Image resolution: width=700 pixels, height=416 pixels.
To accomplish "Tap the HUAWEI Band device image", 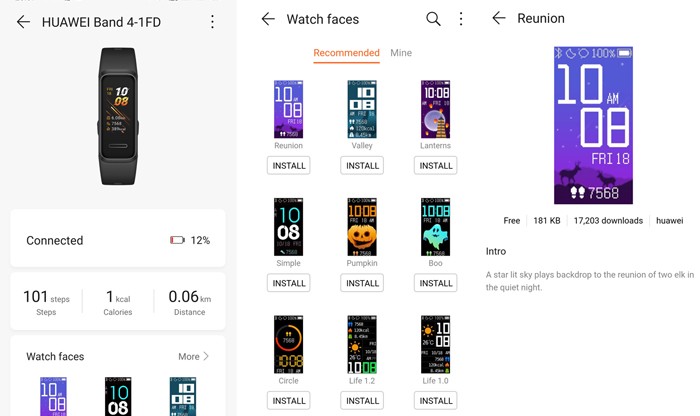I will click(x=118, y=116).
